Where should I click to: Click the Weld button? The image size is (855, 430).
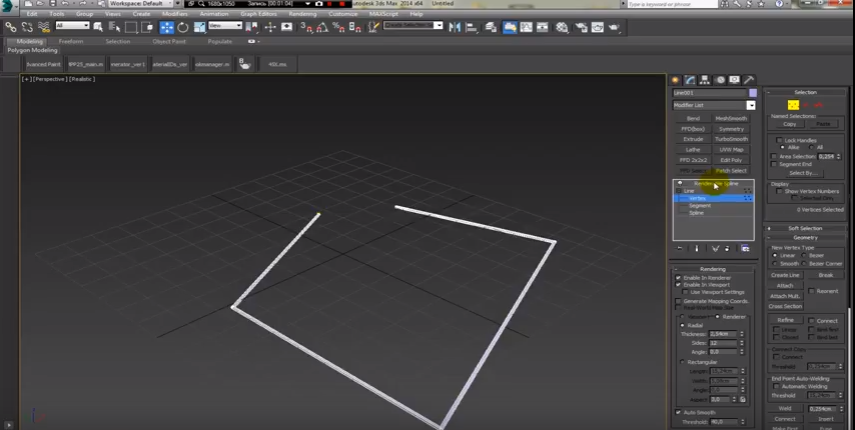pyautogui.click(x=785, y=409)
